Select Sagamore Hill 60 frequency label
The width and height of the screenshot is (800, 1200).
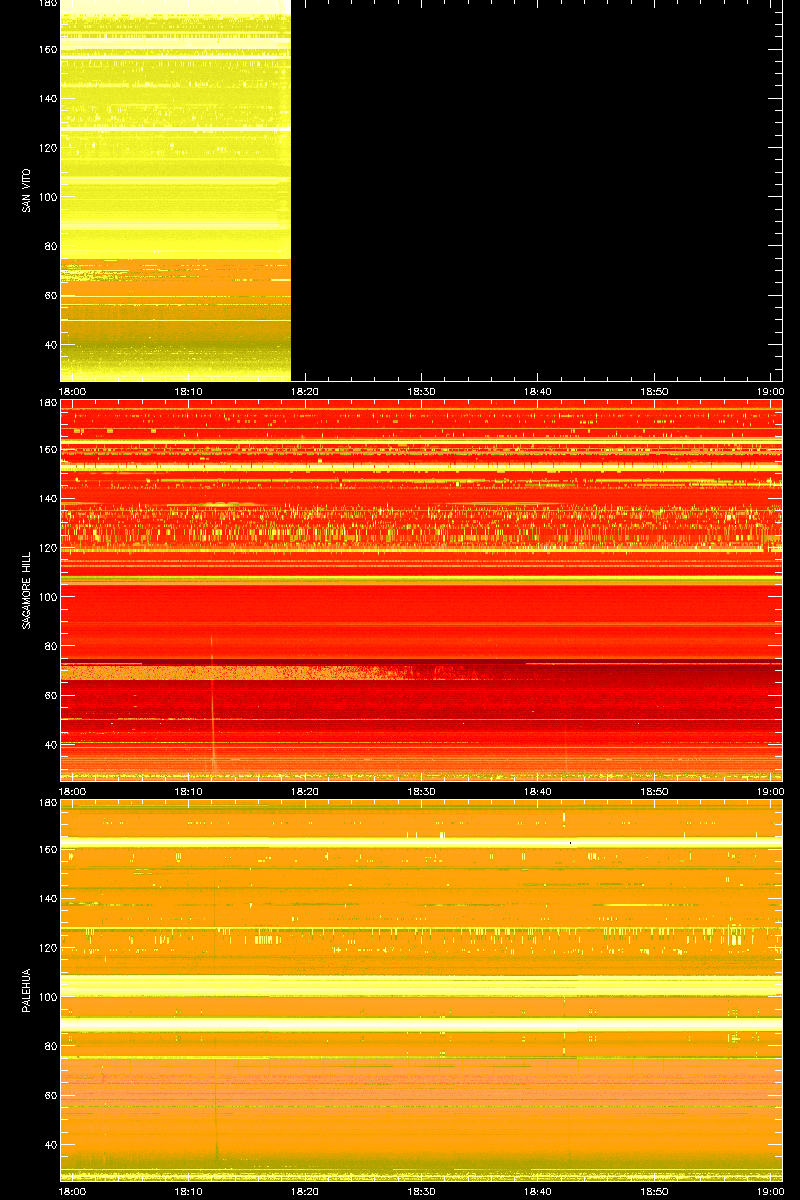tap(50, 695)
